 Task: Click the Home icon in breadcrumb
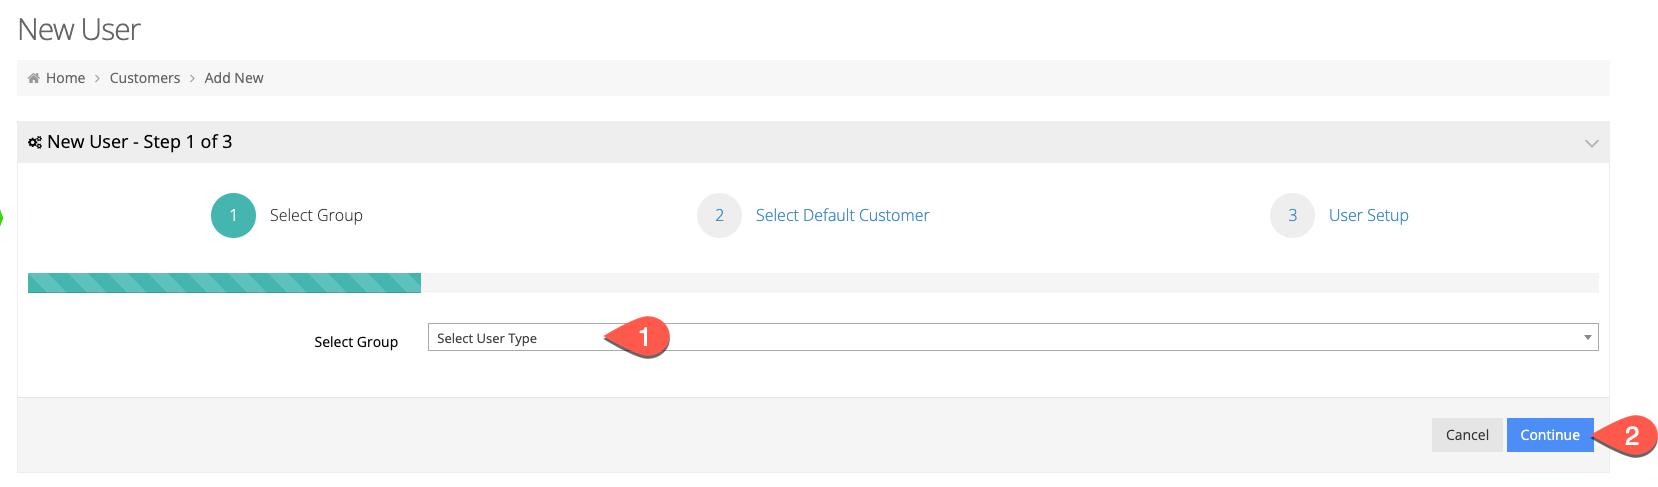click(34, 78)
